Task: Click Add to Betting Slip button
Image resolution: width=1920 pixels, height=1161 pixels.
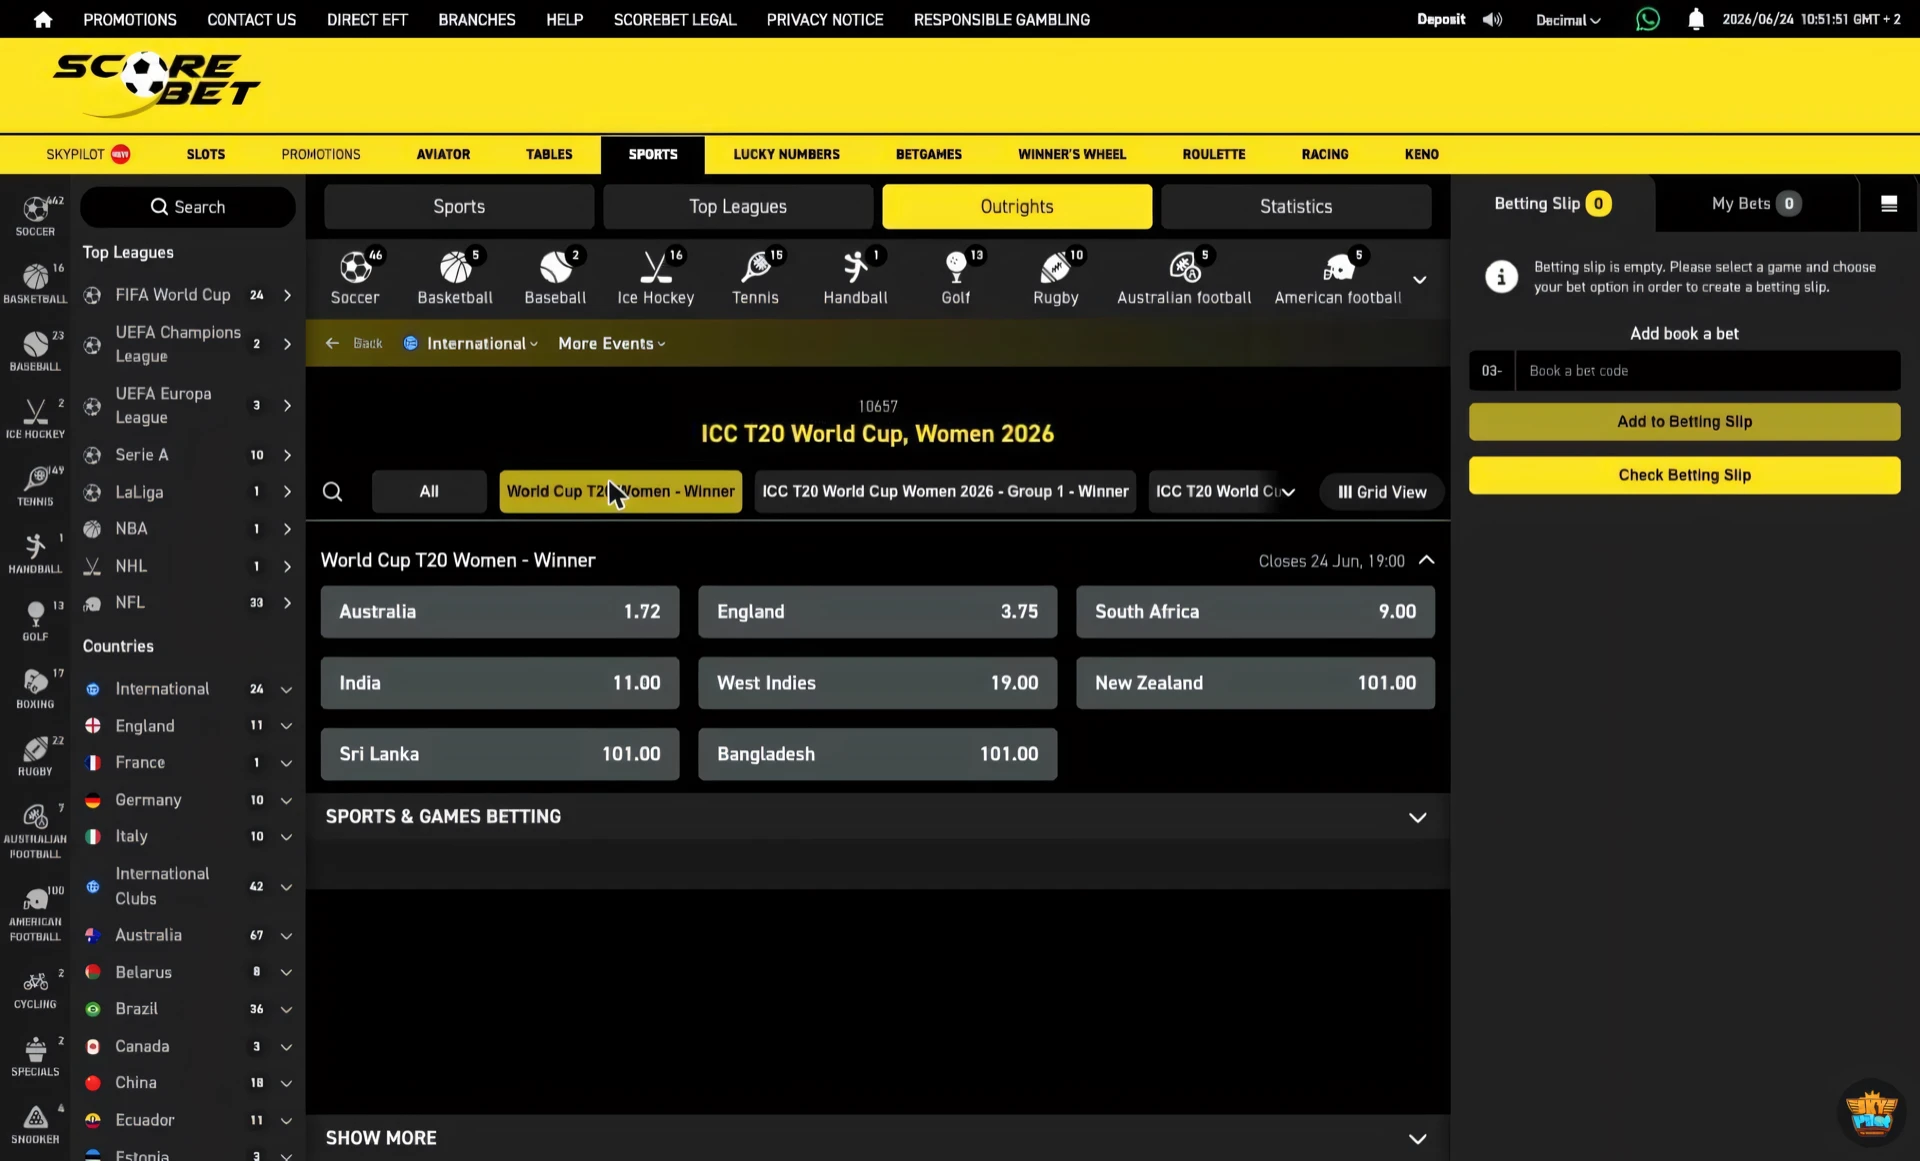Action: click(1684, 422)
